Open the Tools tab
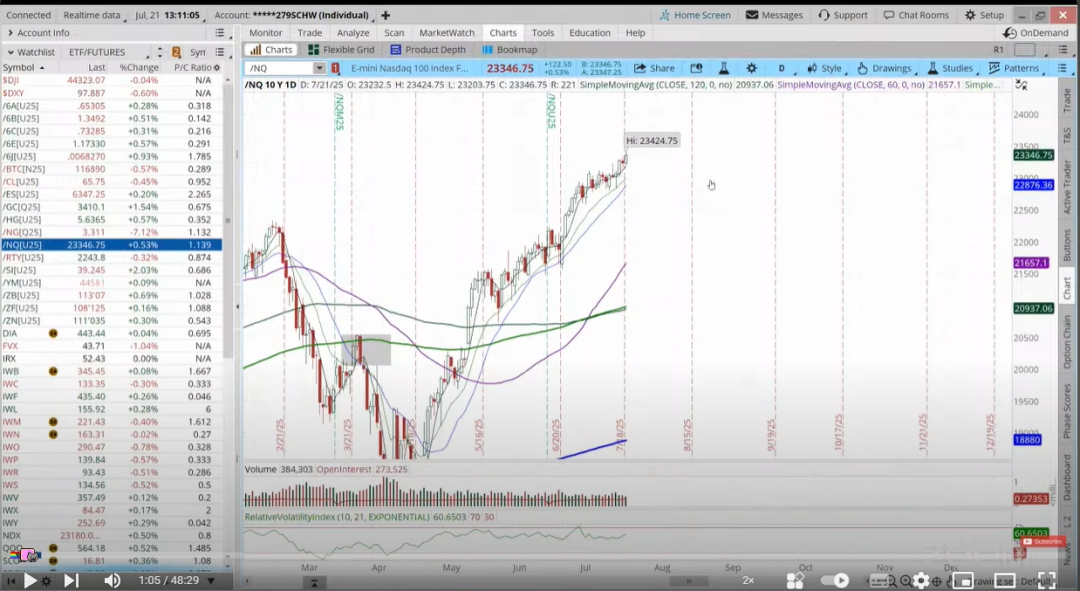 click(x=542, y=32)
